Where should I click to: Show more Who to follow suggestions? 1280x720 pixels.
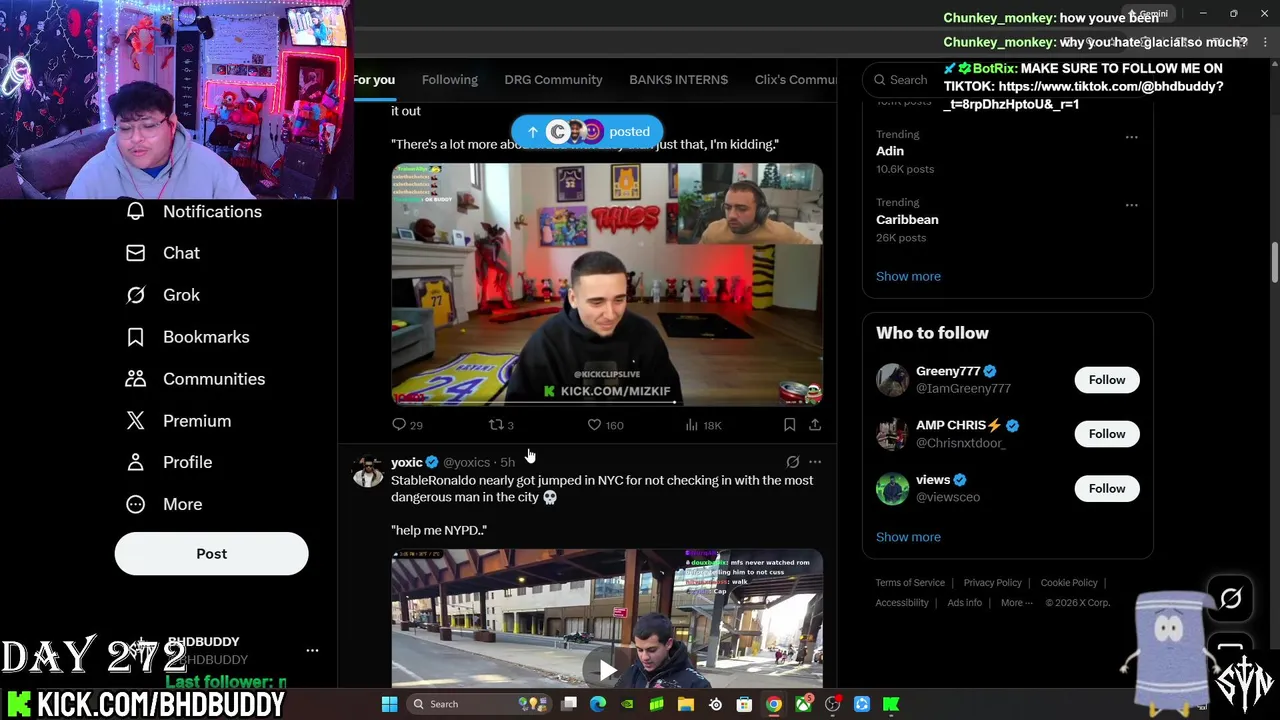click(x=908, y=537)
